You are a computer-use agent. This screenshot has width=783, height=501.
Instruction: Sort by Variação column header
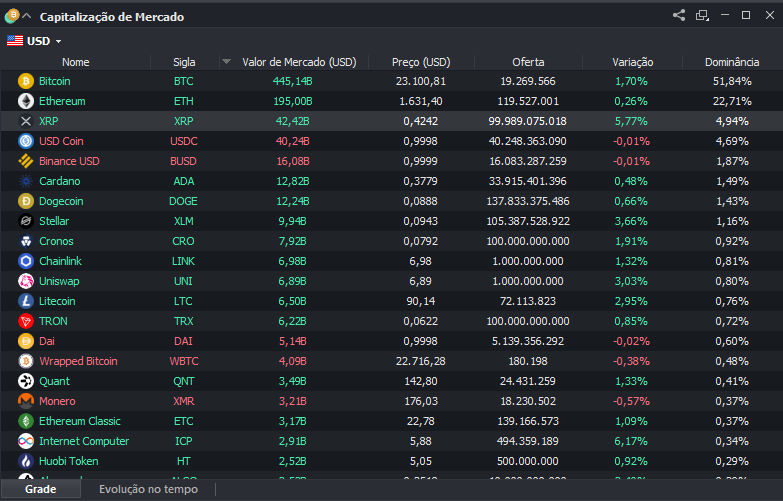click(x=632, y=62)
